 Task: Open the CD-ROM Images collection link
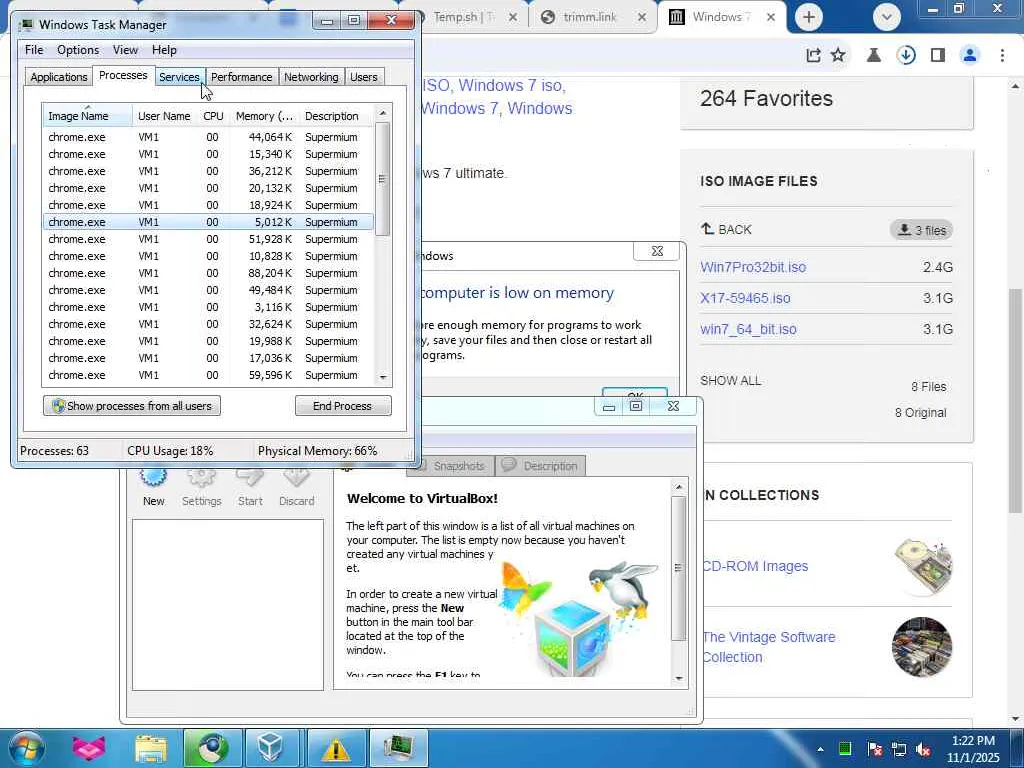(755, 566)
